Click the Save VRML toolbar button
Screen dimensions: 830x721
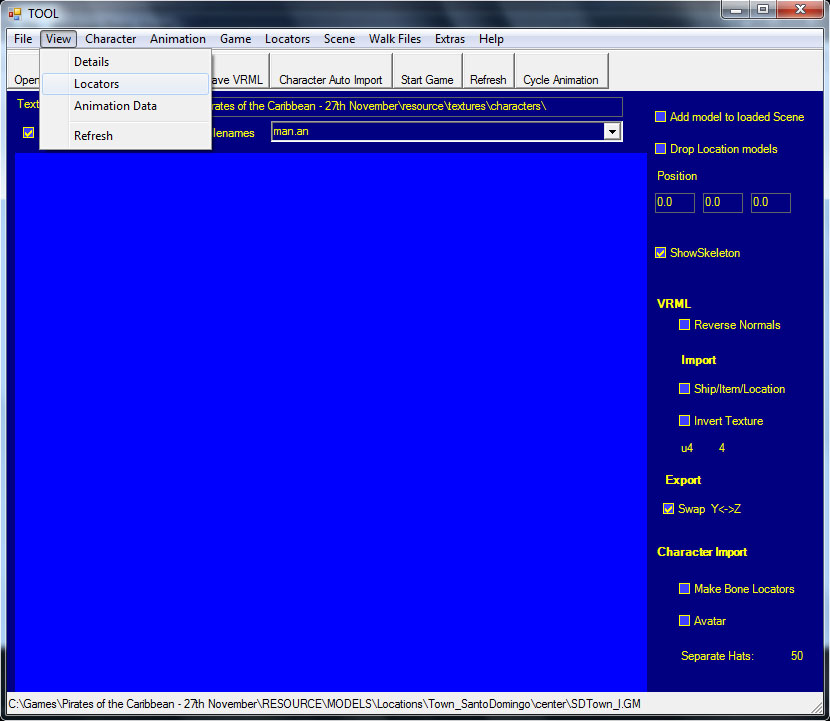point(238,71)
